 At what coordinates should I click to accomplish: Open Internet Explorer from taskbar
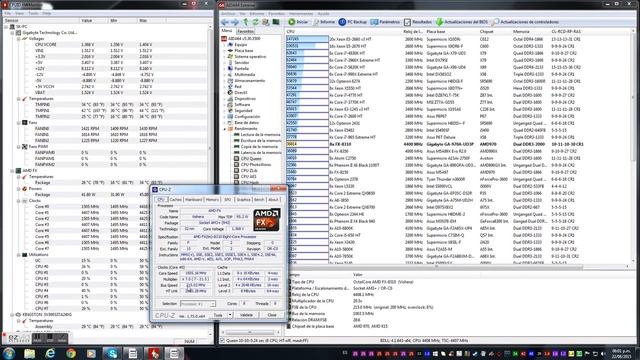[50, 353]
